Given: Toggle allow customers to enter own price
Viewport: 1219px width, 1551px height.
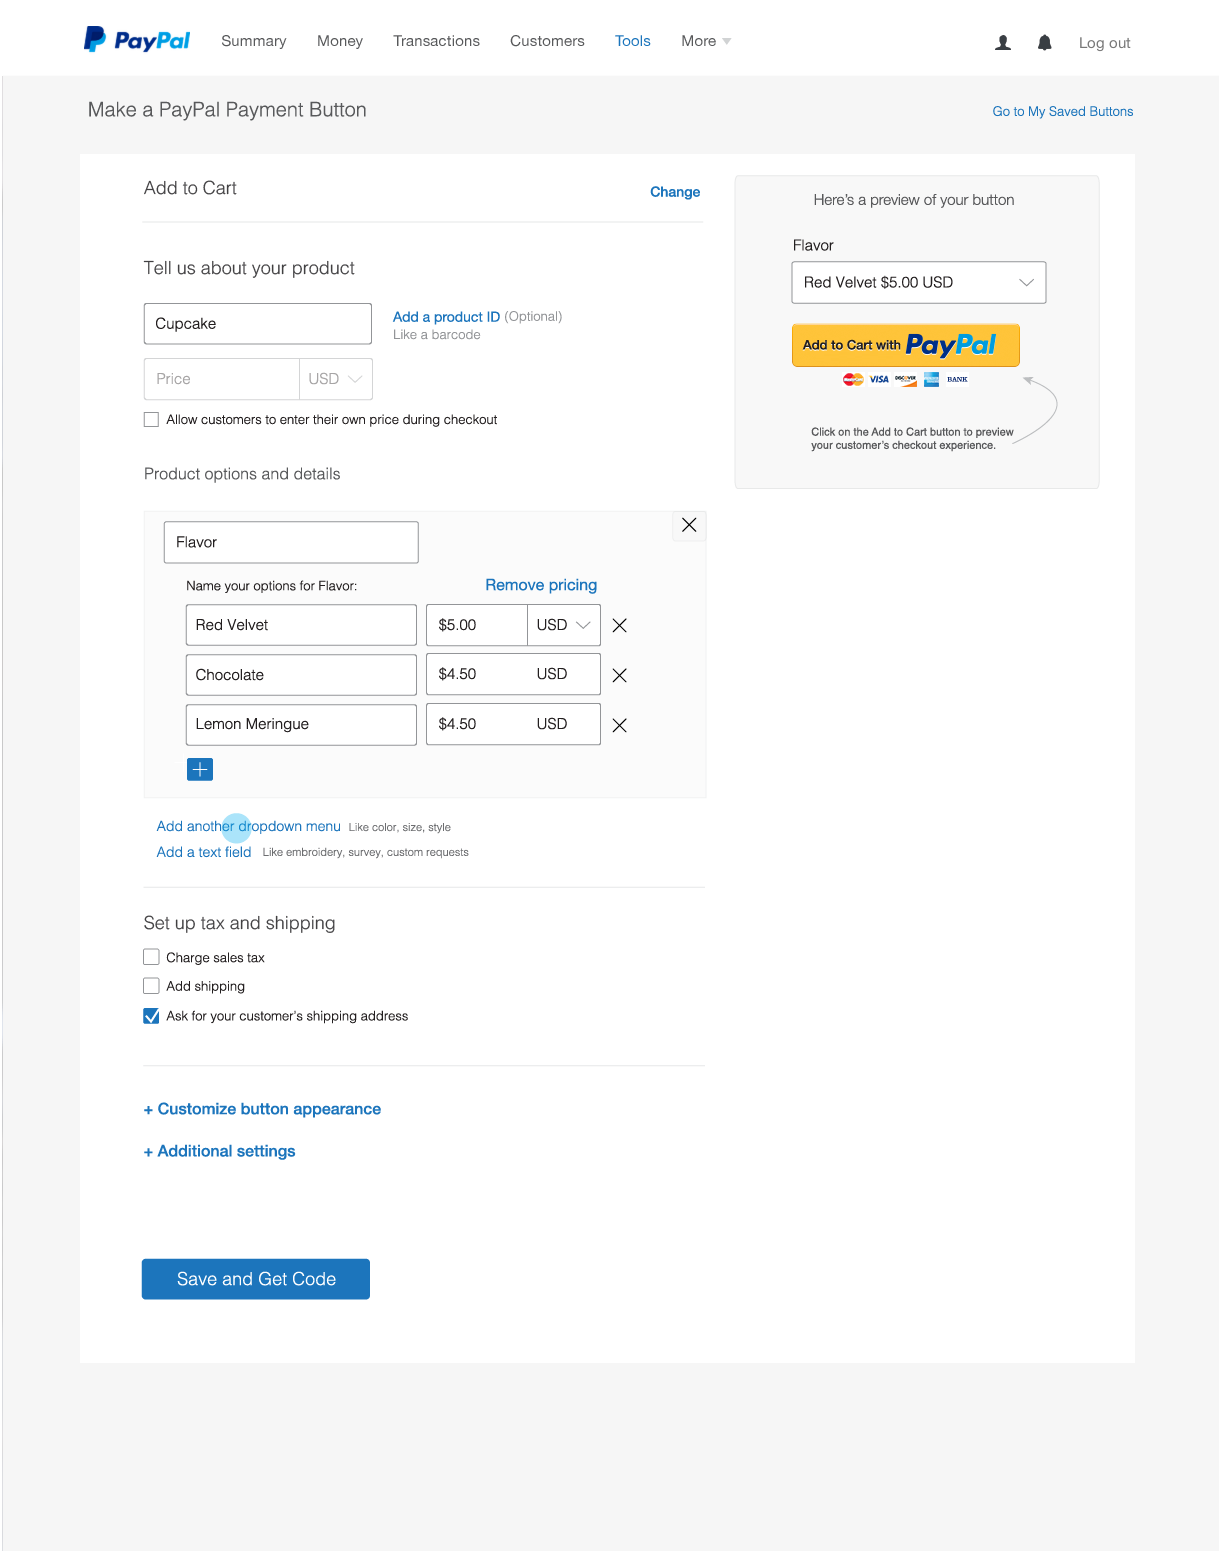Looking at the screenshot, I should (152, 420).
